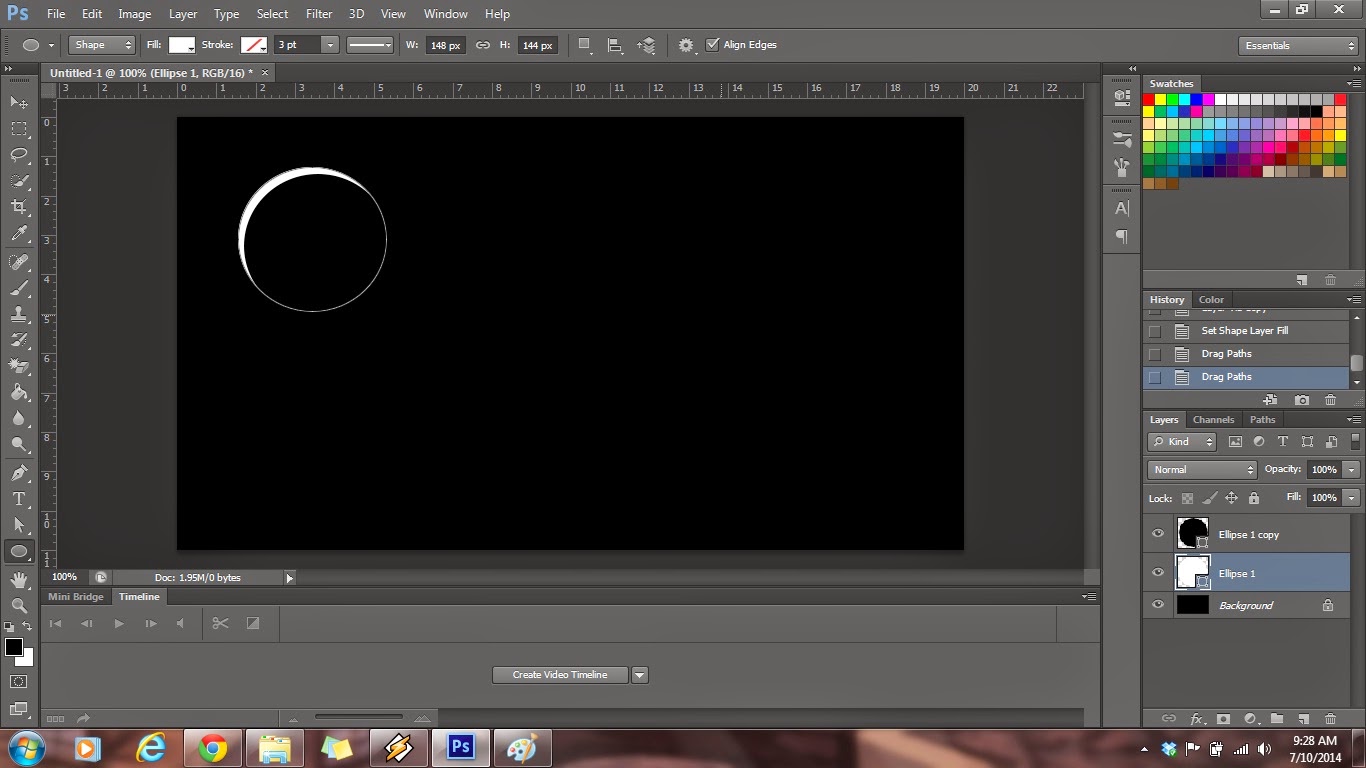1366x768 pixels.
Task: Open the Shape tool mode dropdown
Action: tap(102, 45)
